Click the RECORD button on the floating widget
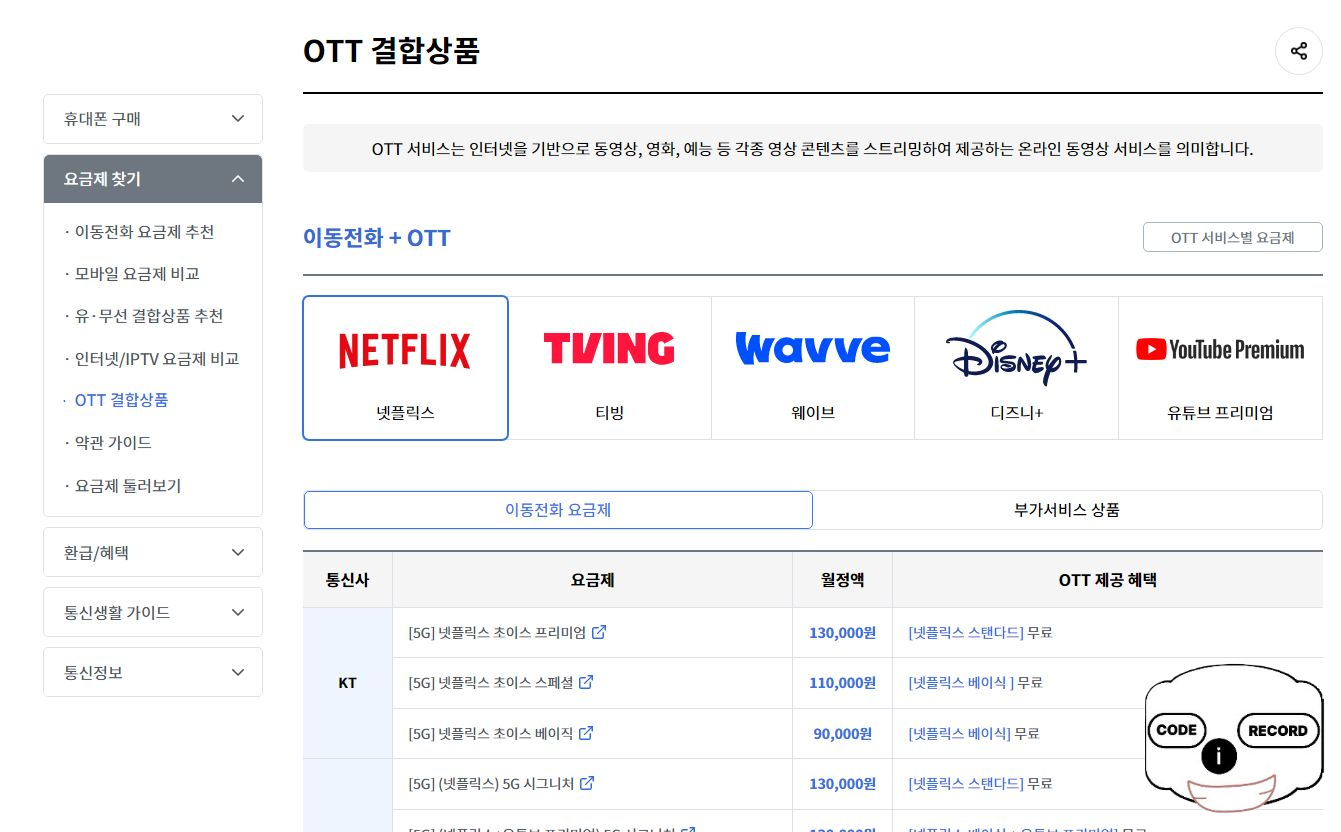Image resolution: width=1341 pixels, height=832 pixels. click(x=1277, y=730)
